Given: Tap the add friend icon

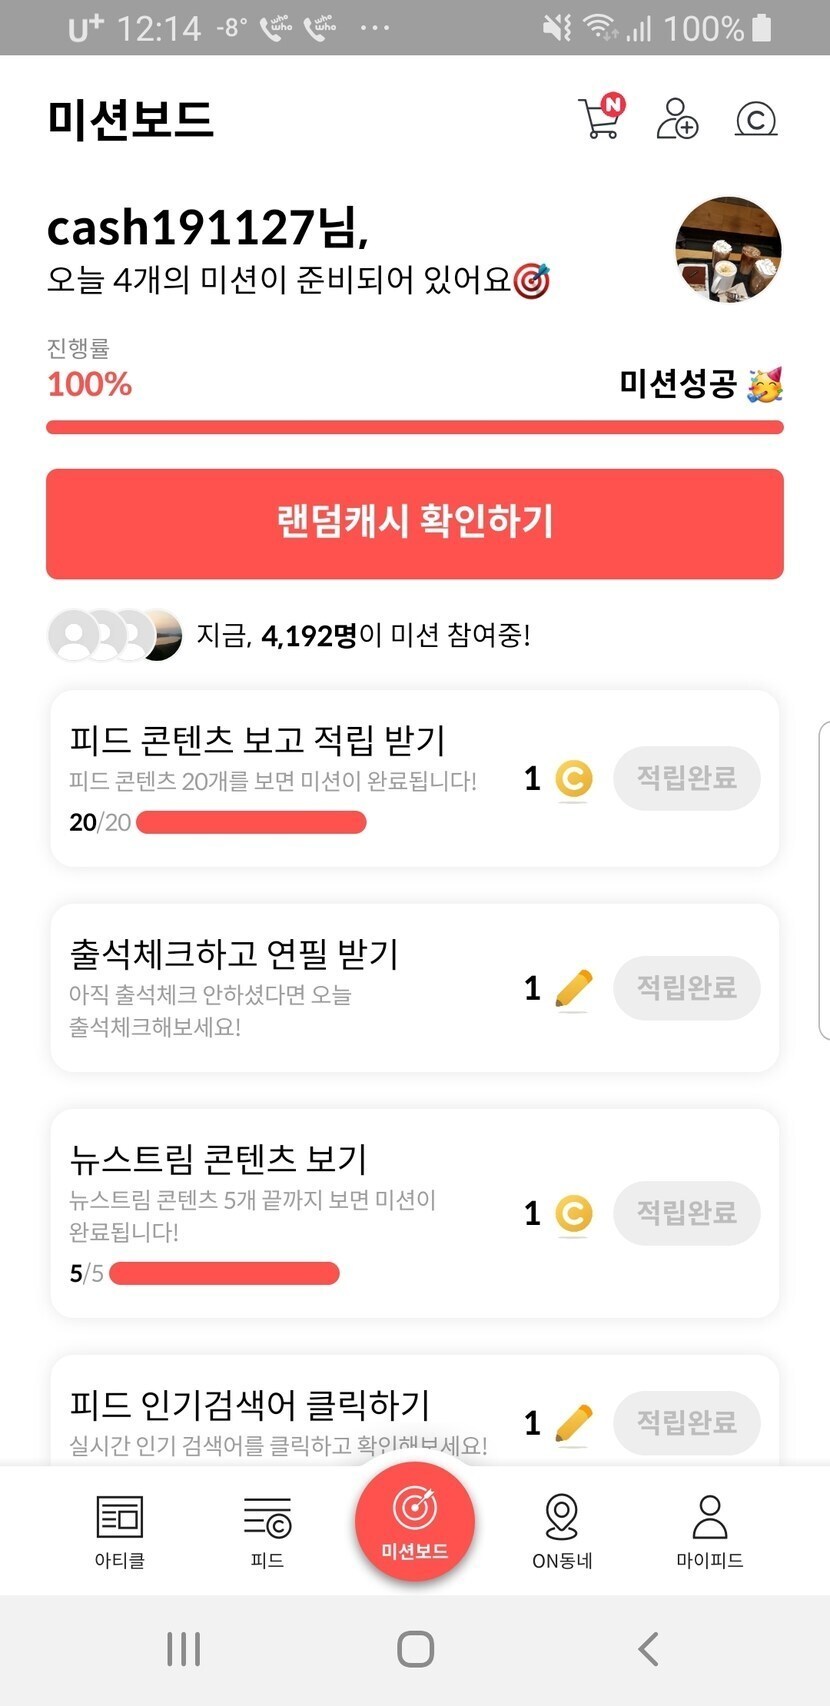Looking at the screenshot, I should [x=677, y=119].
